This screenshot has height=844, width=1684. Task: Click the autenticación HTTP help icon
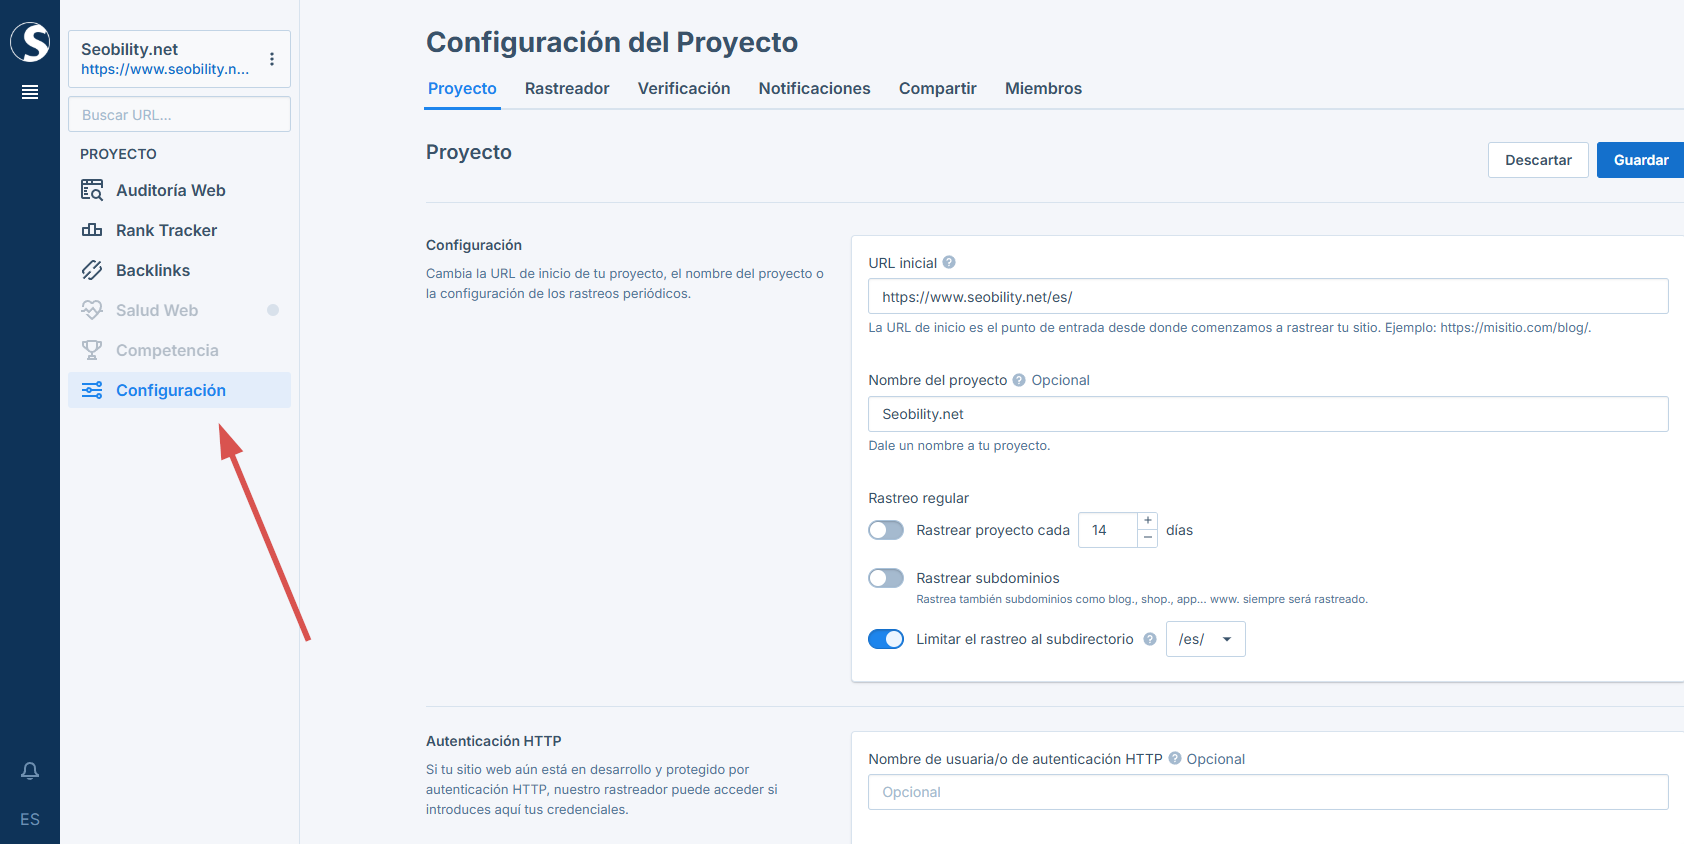(x=1175, y=758)
